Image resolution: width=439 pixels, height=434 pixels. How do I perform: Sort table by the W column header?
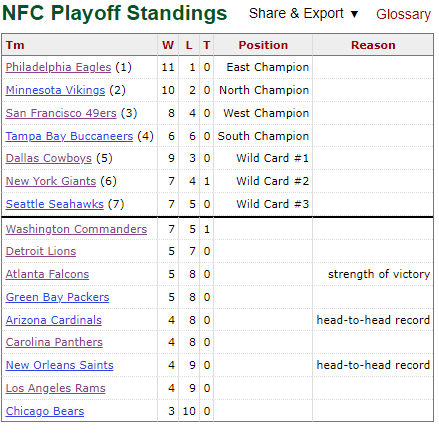point(168,45)
